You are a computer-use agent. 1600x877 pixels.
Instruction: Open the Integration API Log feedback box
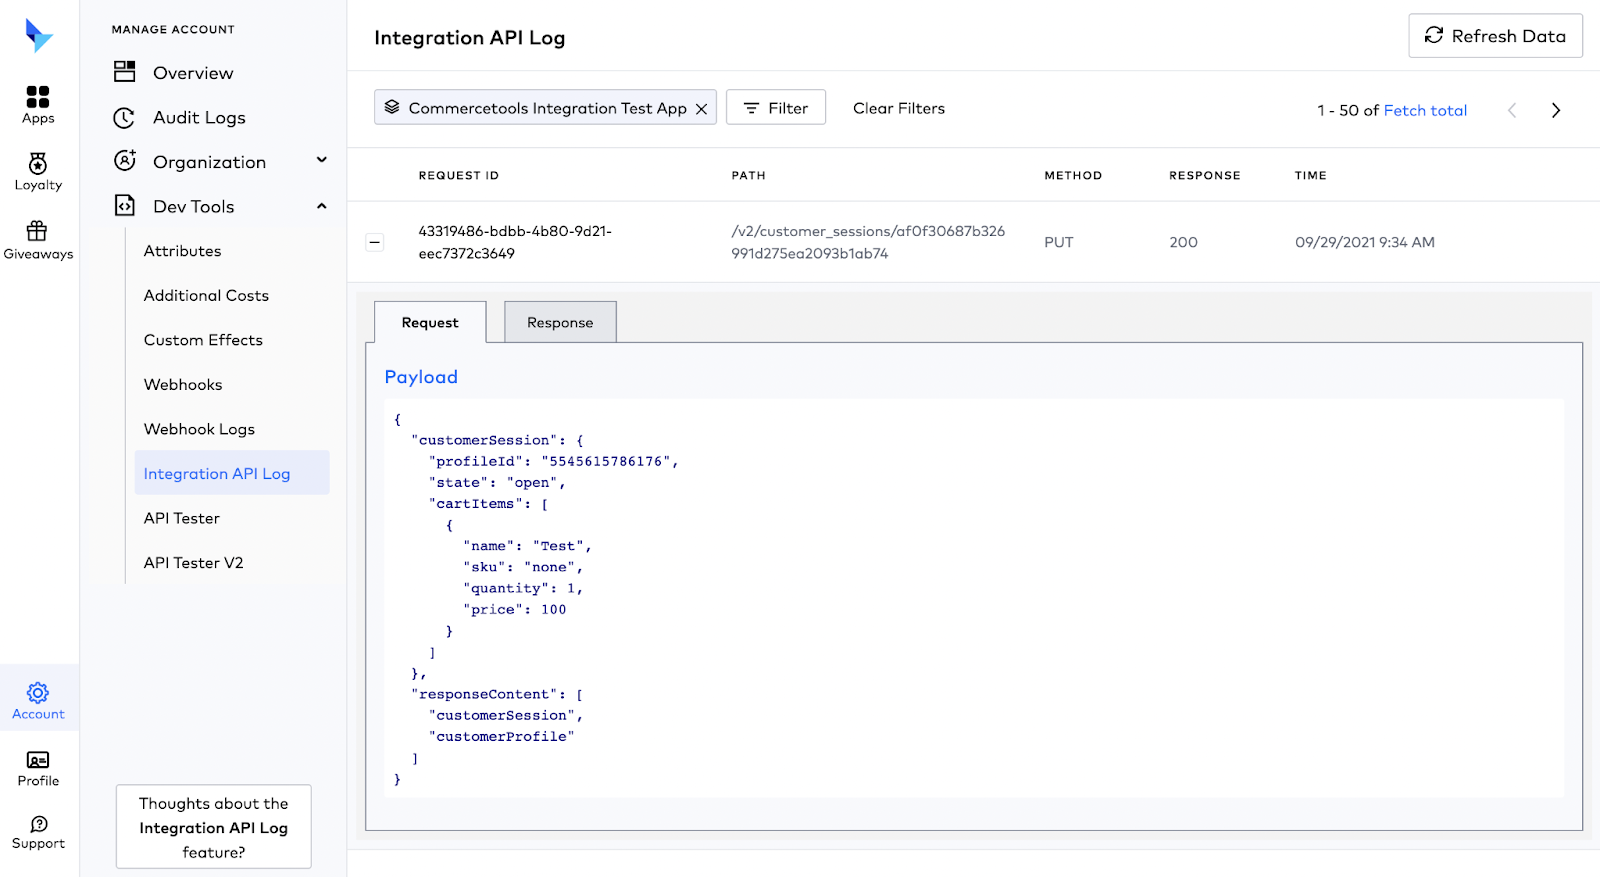coord(214,827)
